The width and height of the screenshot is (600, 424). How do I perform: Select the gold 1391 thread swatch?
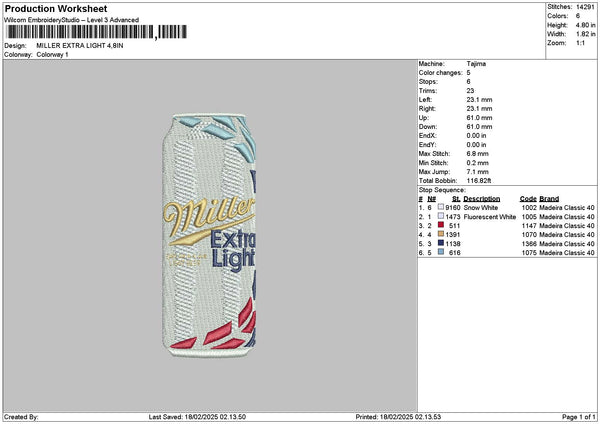click(441, 234)
